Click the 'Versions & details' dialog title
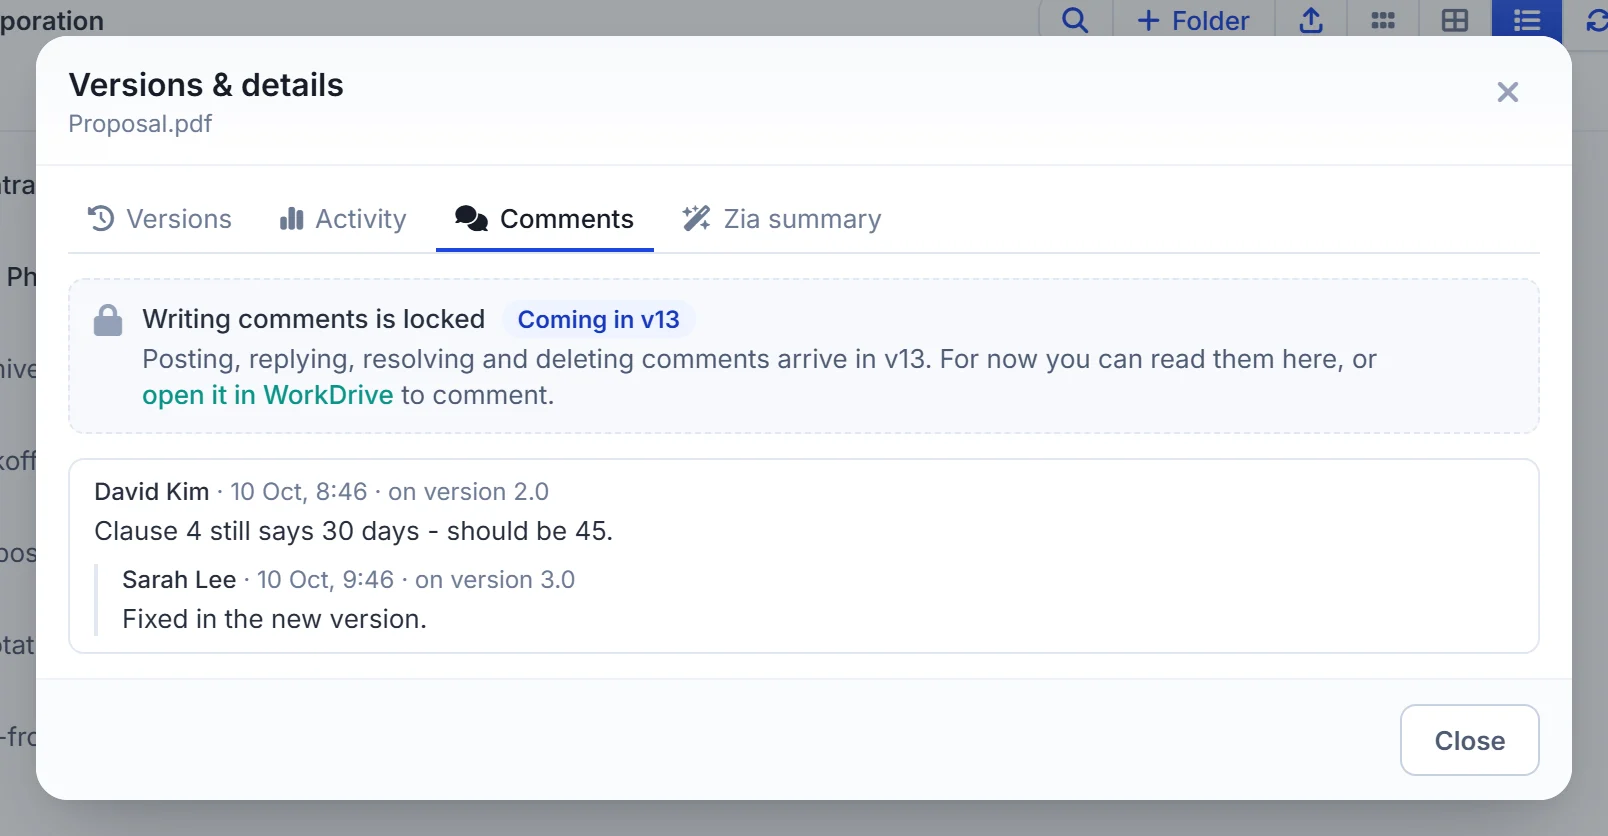 206,85
